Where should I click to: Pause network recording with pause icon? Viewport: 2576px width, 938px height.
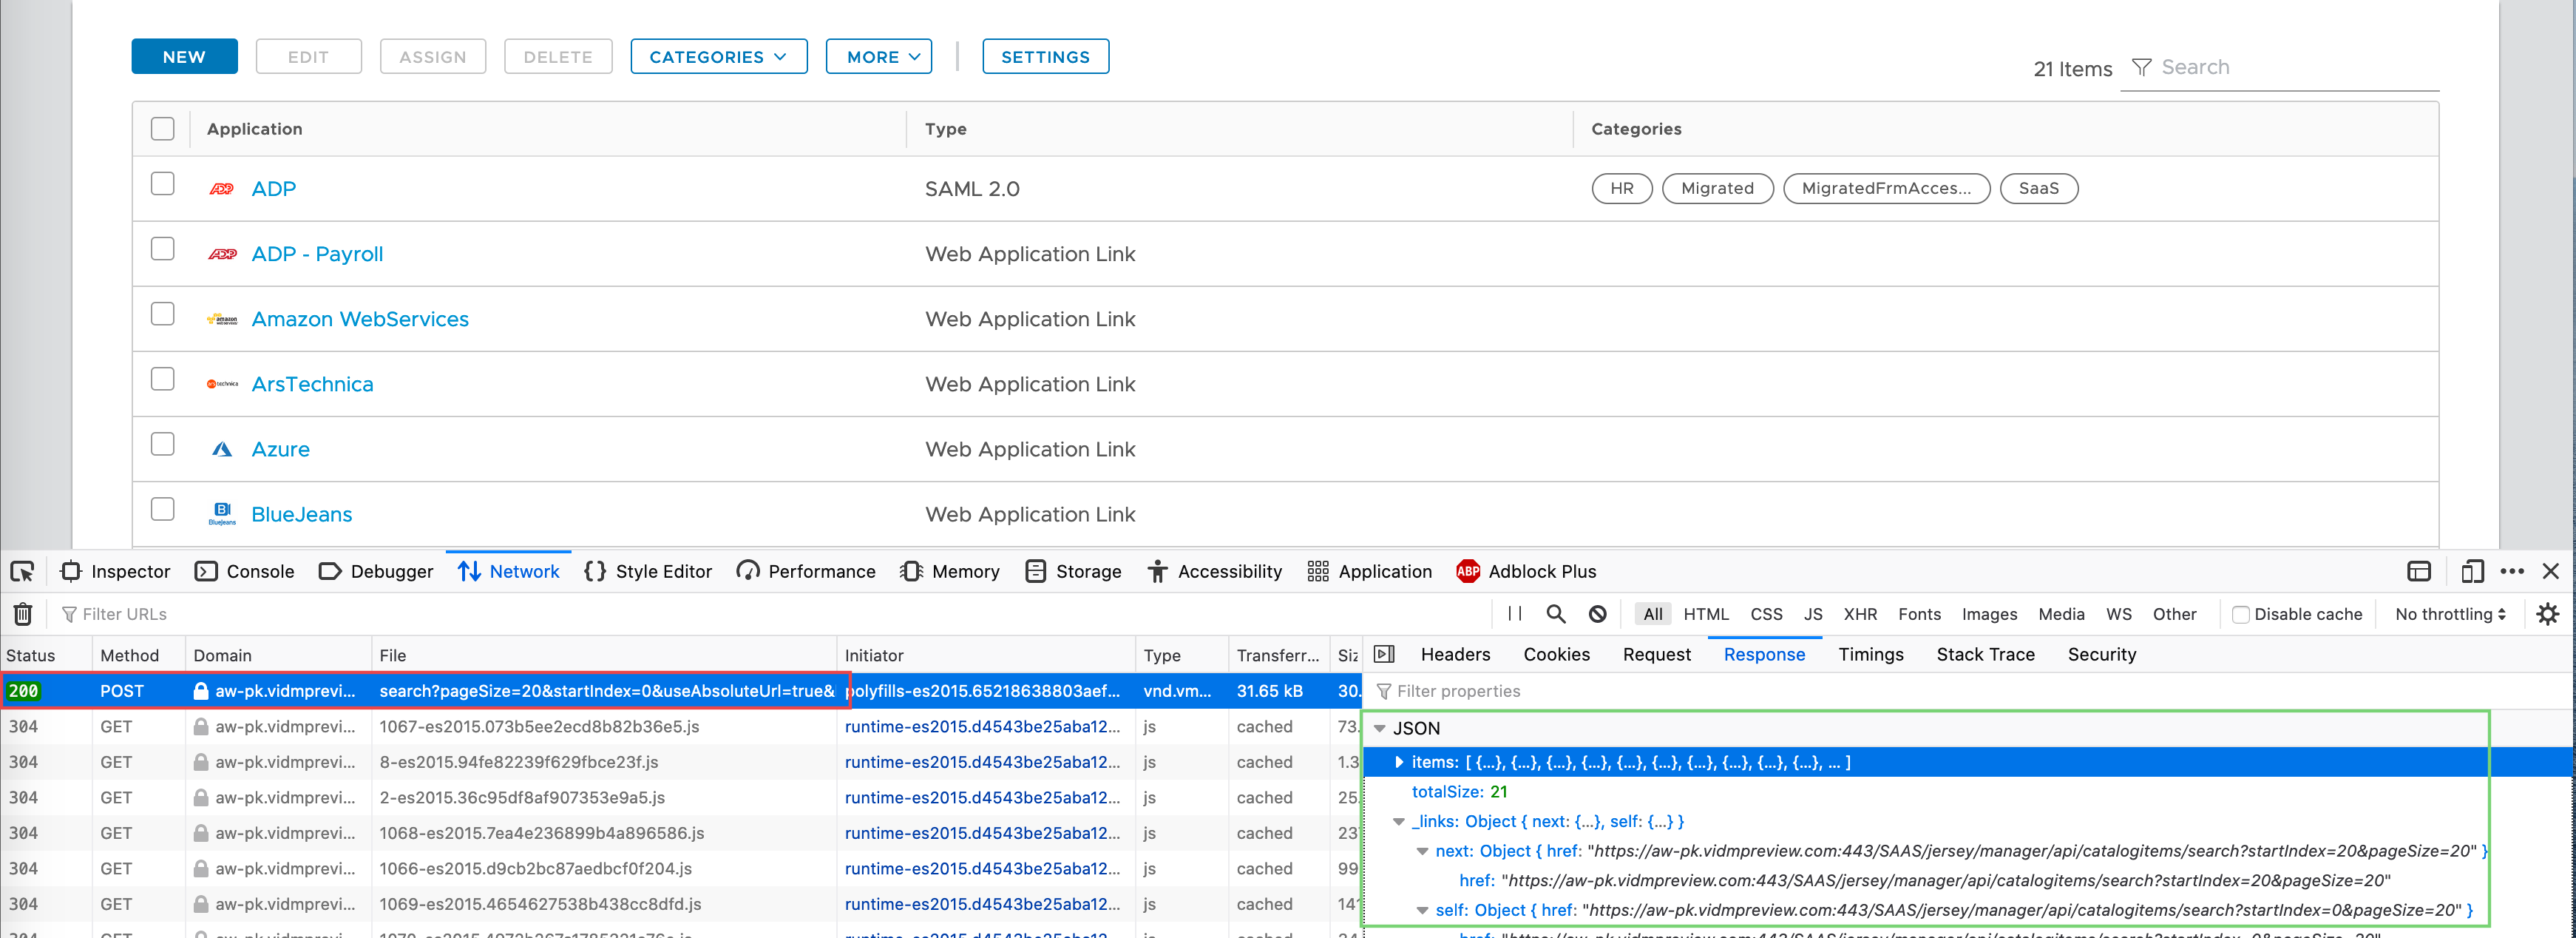[x=1514, y=614]
